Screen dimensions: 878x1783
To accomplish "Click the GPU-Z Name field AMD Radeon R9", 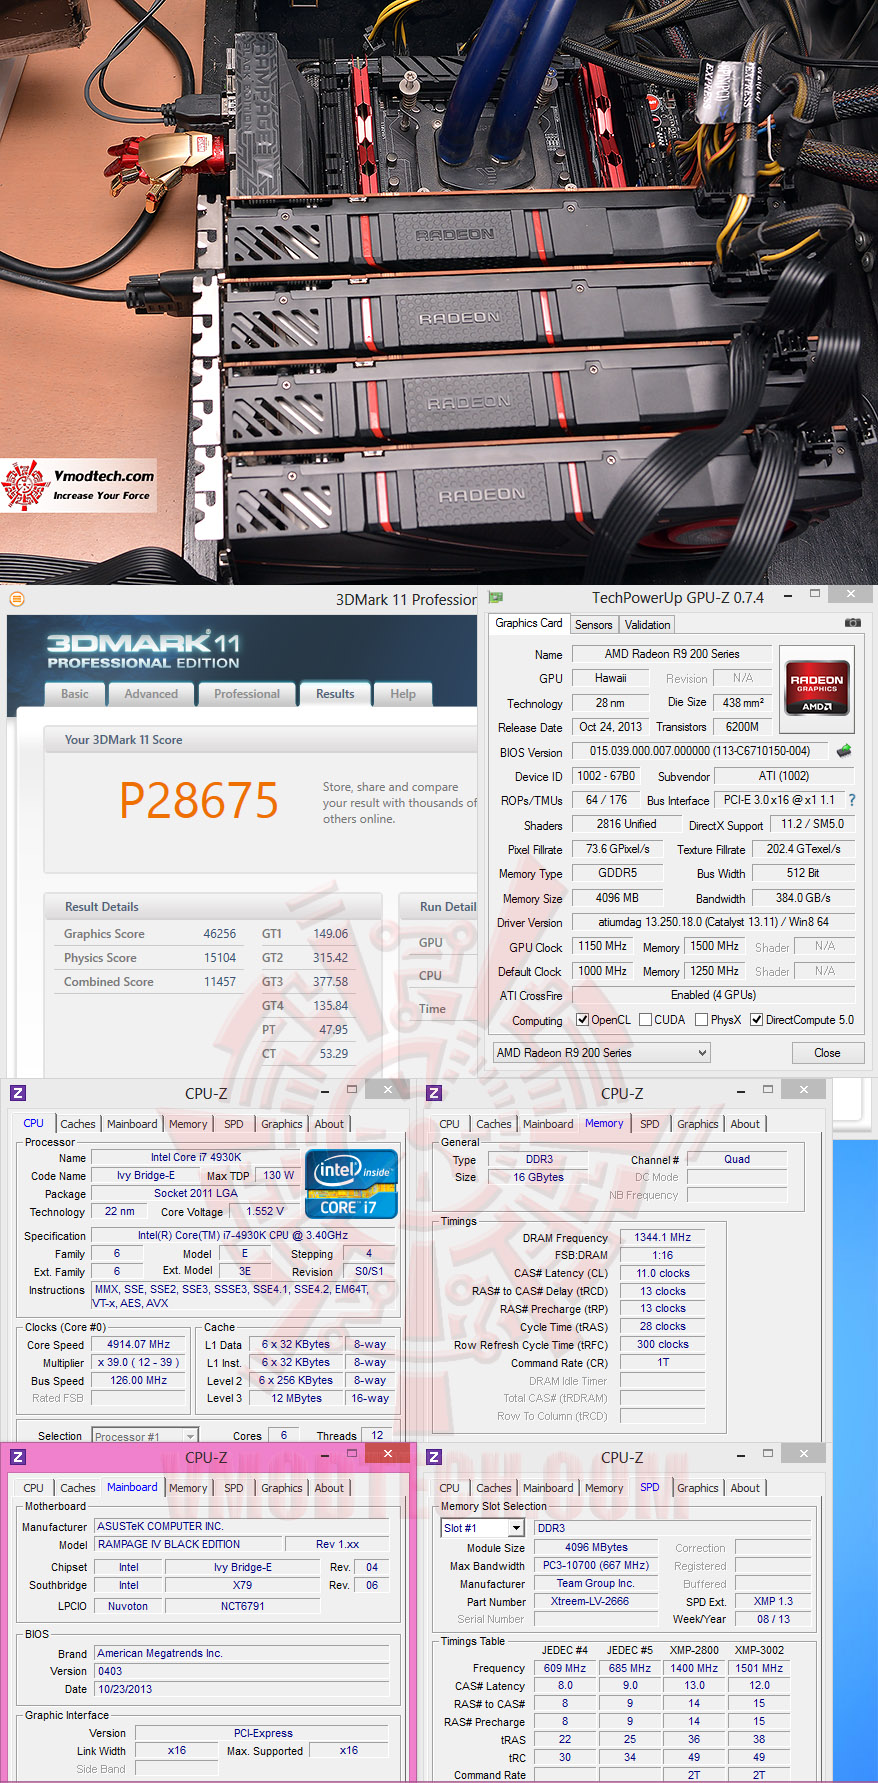I will coord(672,654).
